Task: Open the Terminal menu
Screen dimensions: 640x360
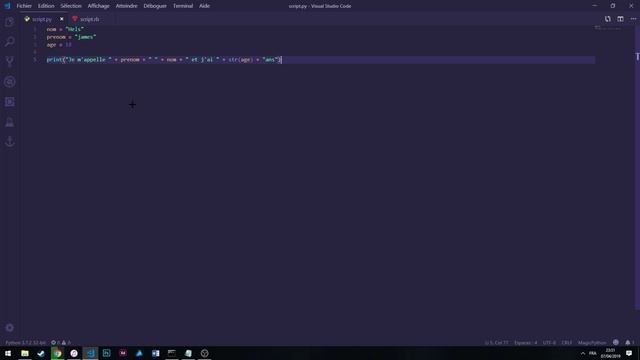Action: click(183, 6)
